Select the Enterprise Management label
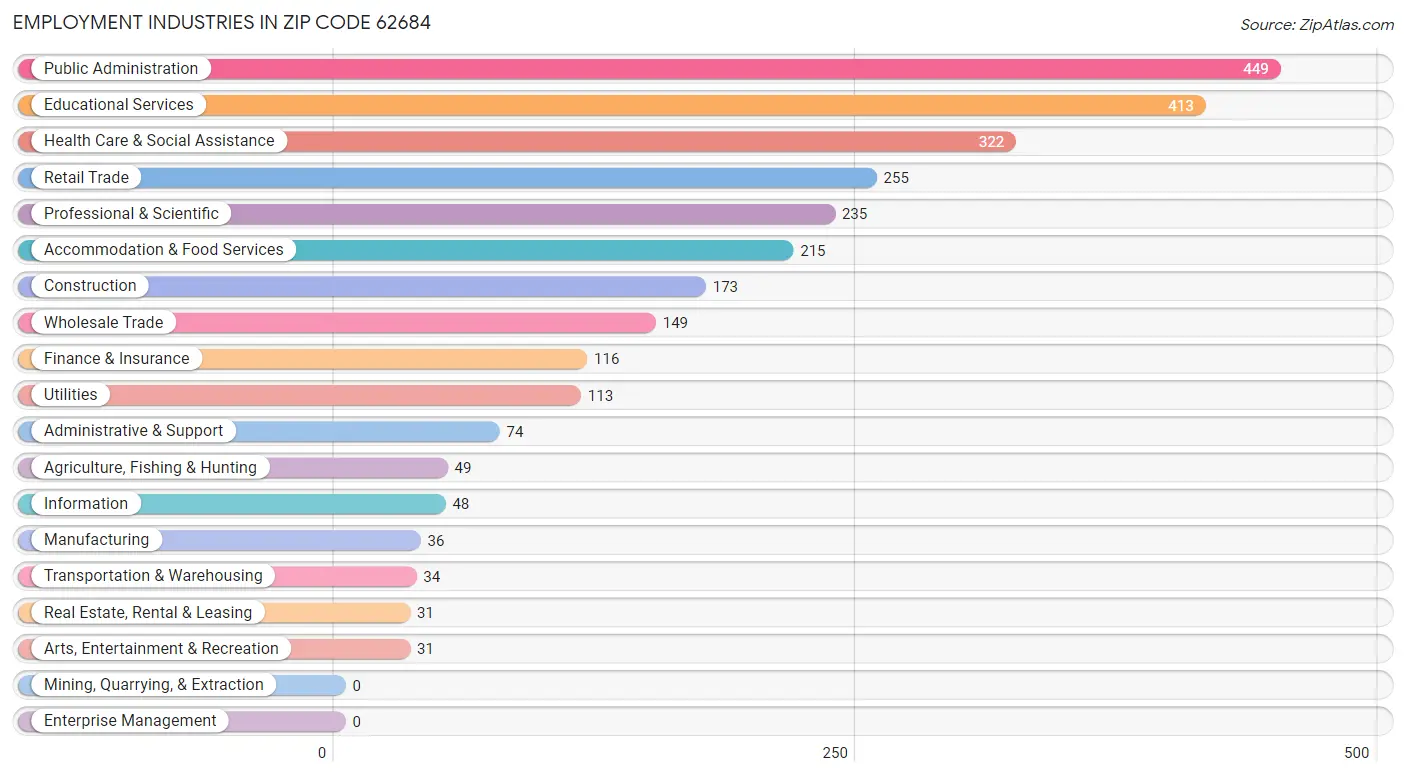The image size is (1406, 776). (130, 721)
